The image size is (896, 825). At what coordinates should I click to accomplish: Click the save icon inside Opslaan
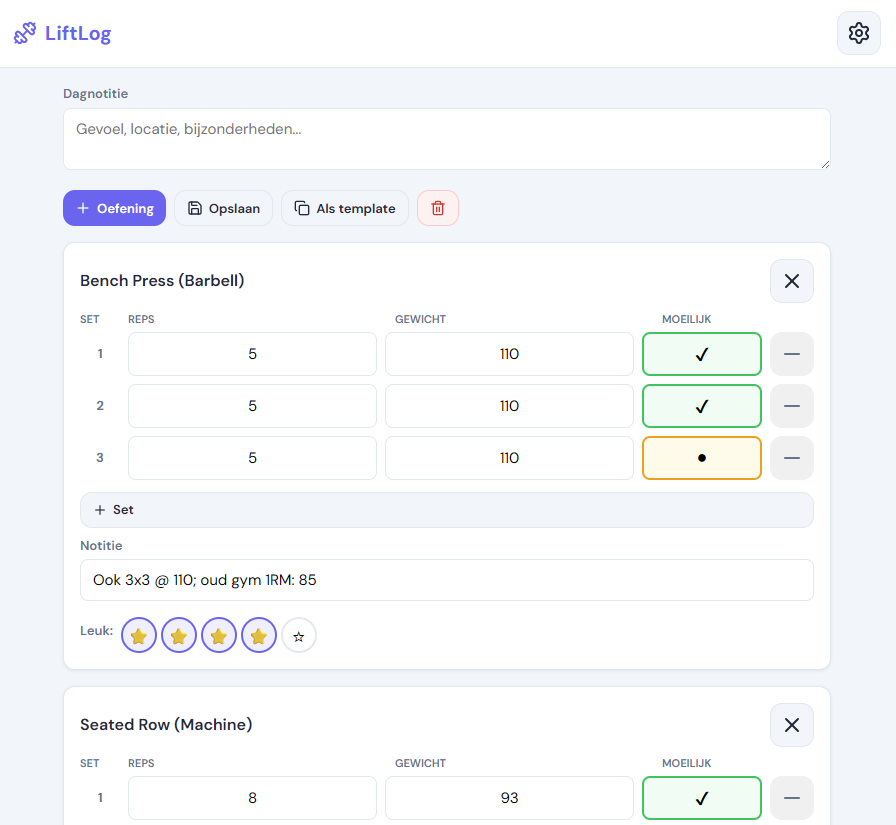(x=194, y=208)
